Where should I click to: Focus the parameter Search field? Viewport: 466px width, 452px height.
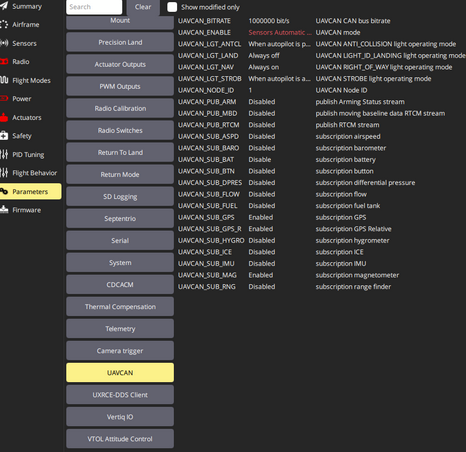pyautogui.click(x=94, y=7)
